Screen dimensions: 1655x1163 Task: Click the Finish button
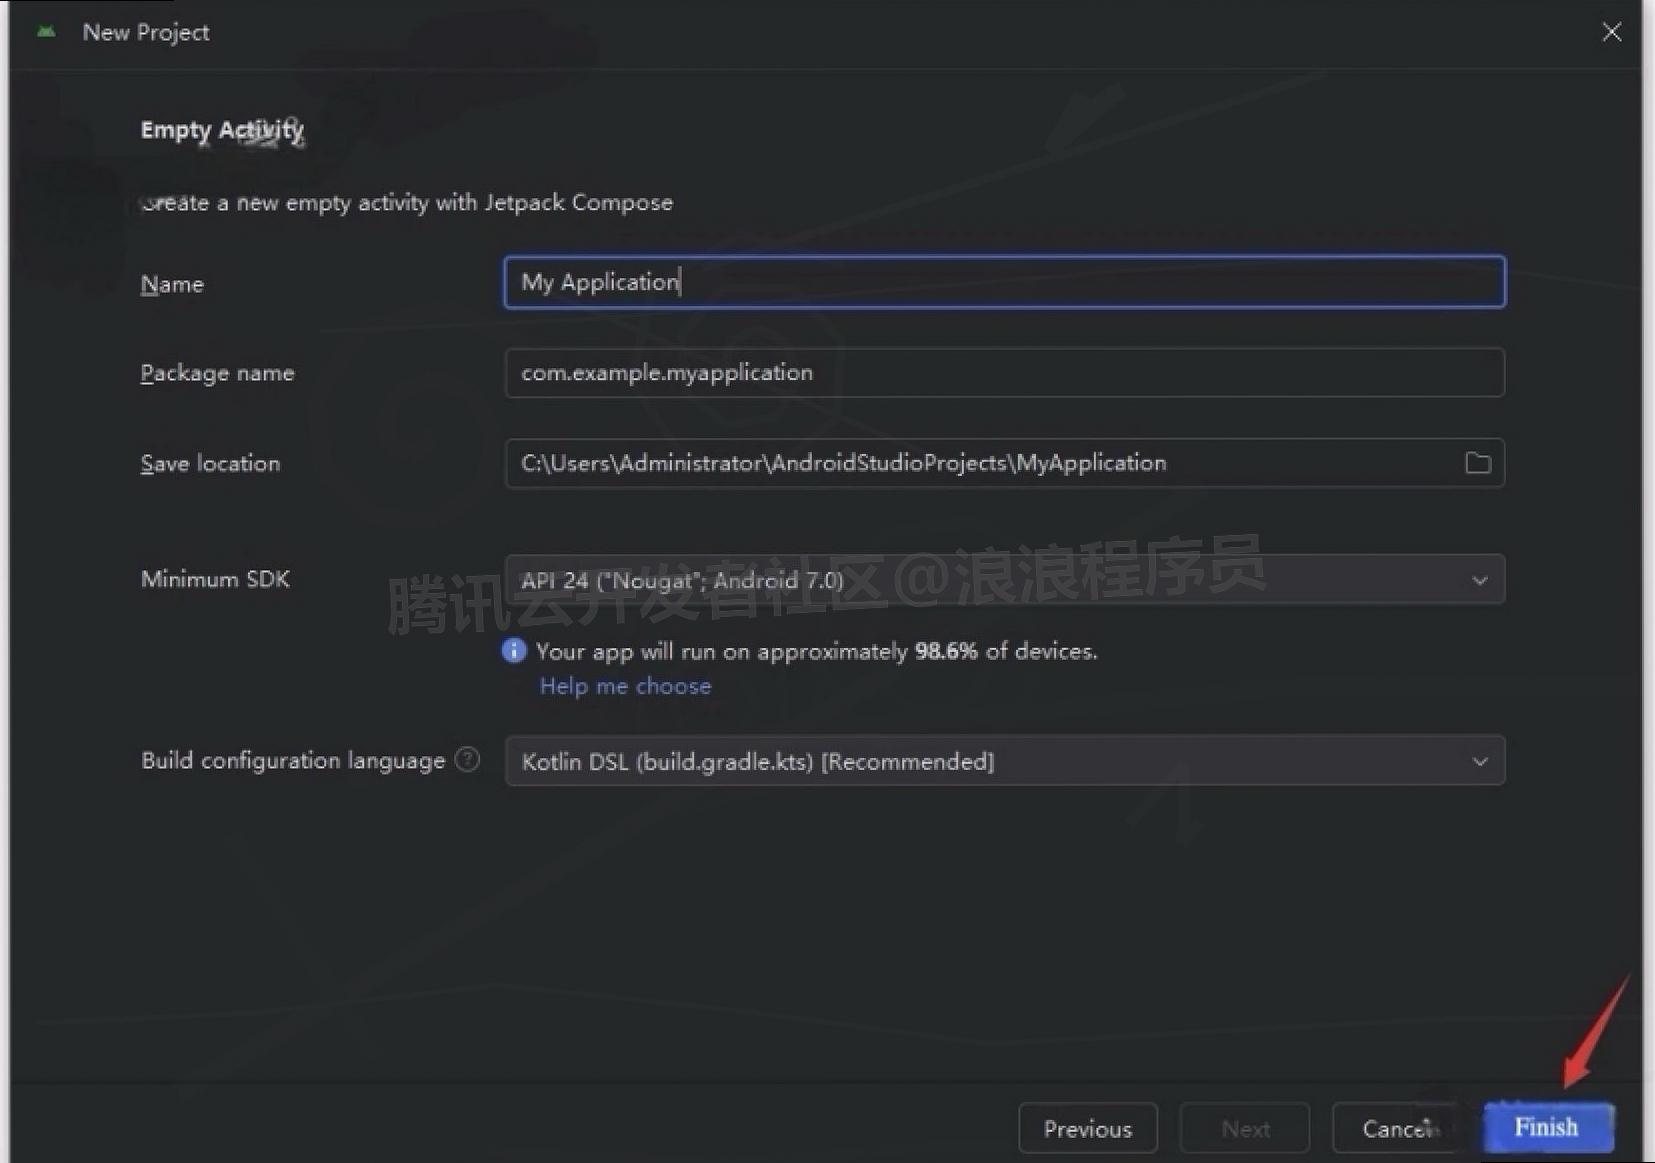pos(1546,1127)
